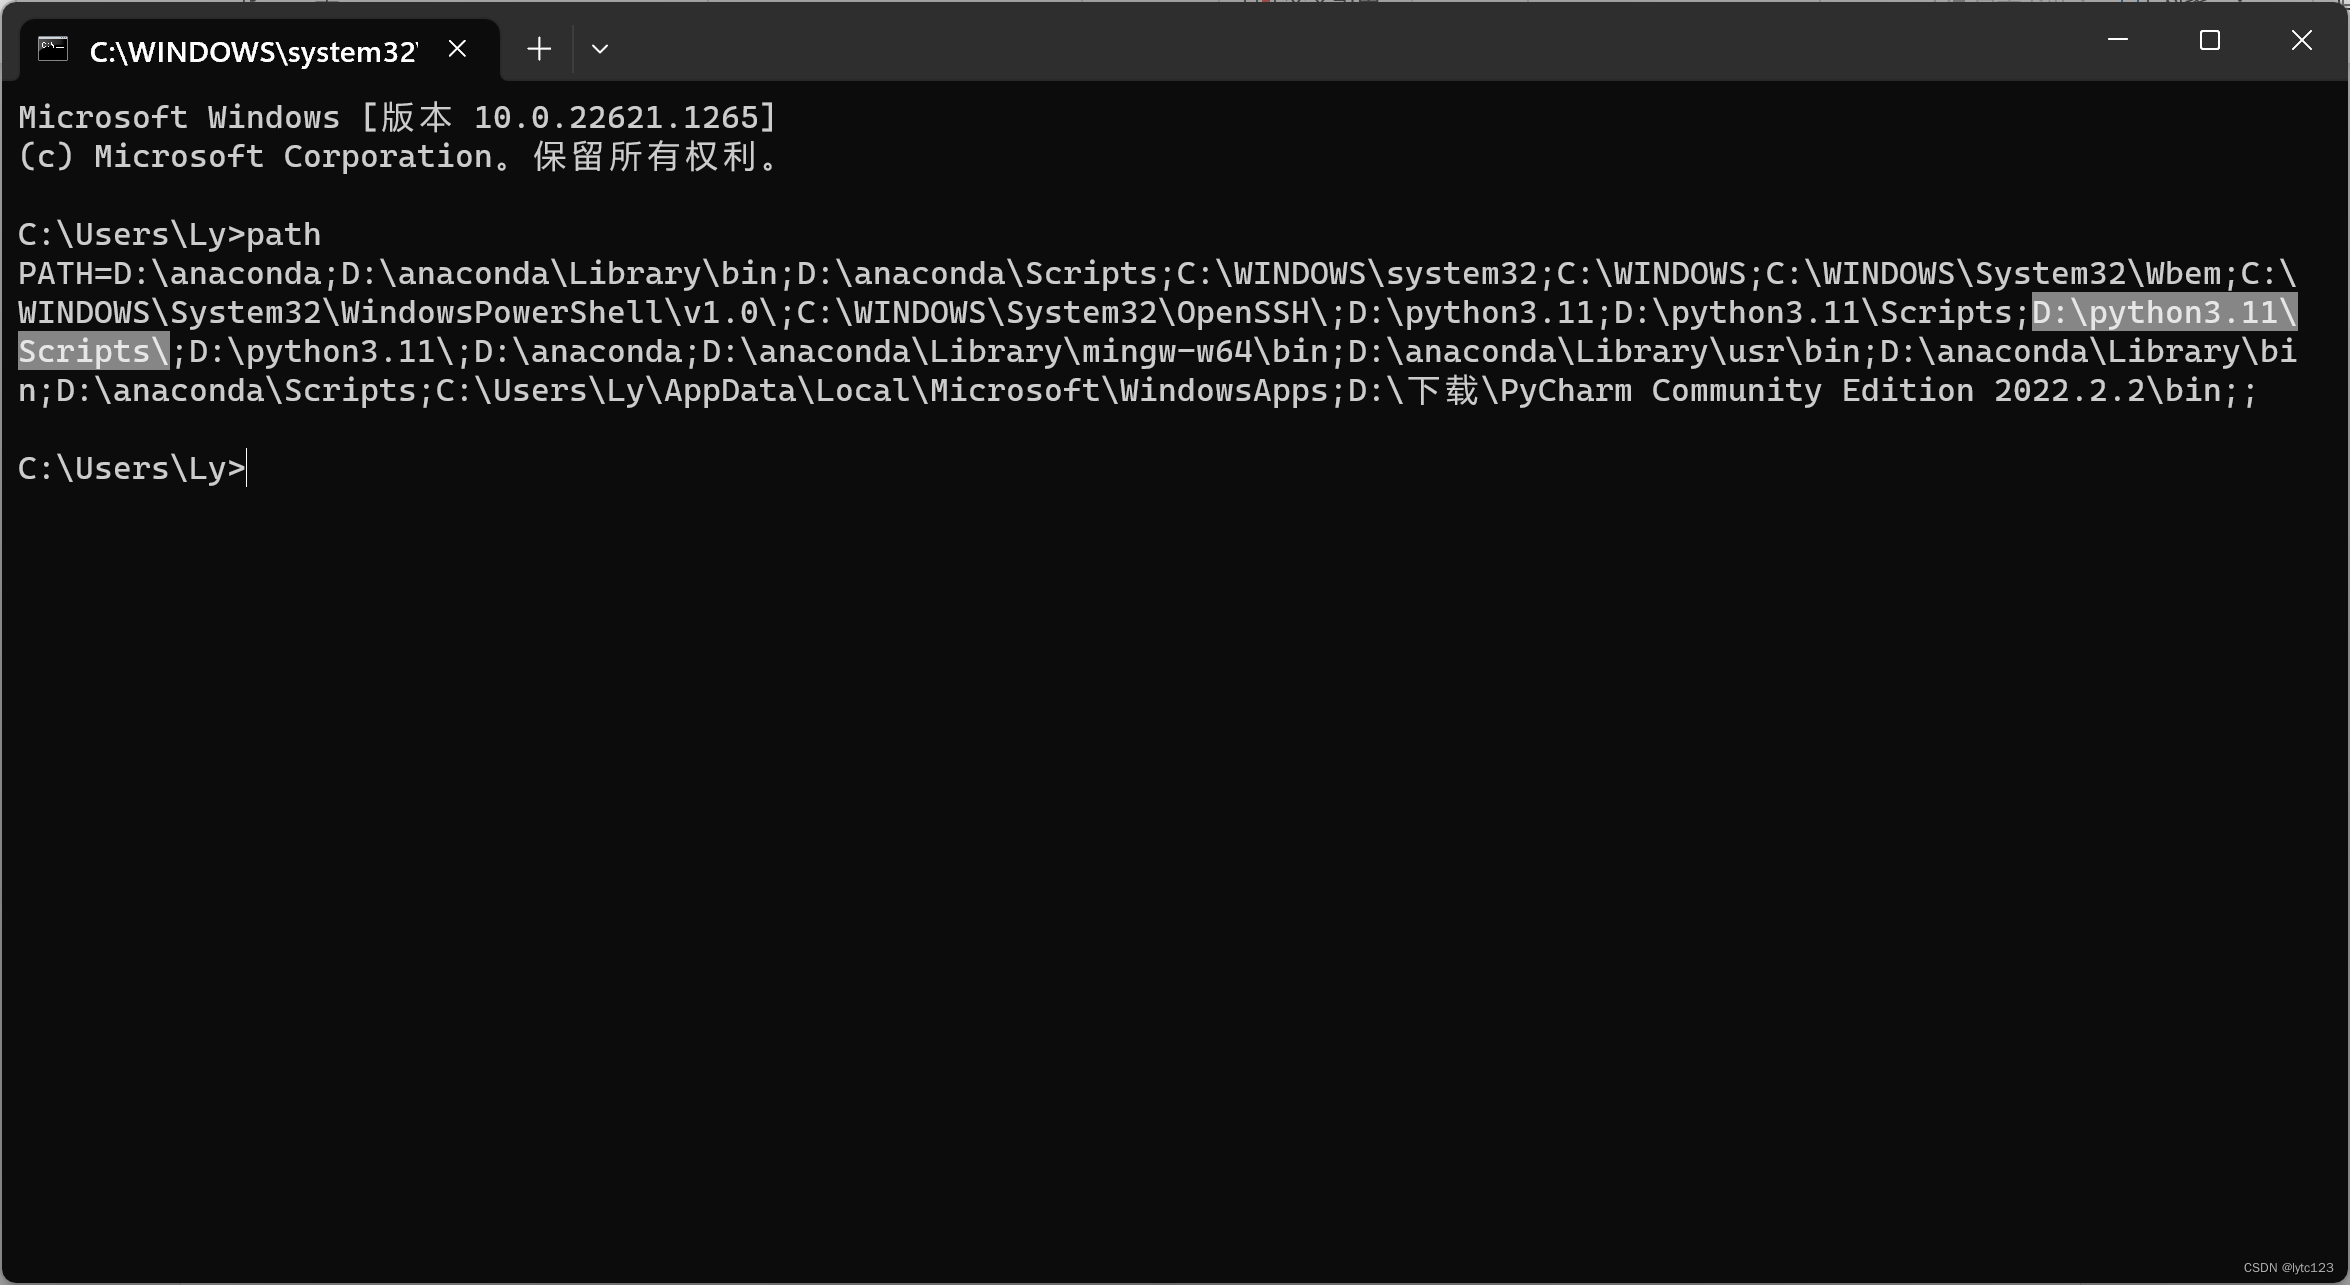Image resolution: width=2350 pixels, height=1285 pixels.
Task: Click the maximize icon in title bar
Action: pyautogui.click(x=2209, y=41)
